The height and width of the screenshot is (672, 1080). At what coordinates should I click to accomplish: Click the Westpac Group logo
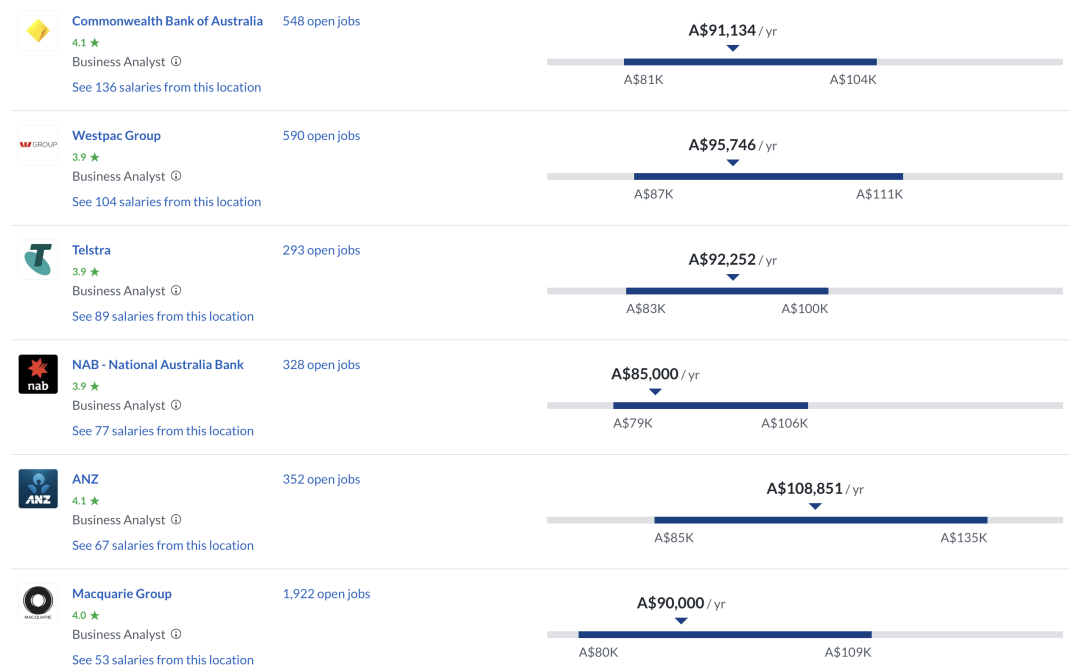[x=38, y=145]
